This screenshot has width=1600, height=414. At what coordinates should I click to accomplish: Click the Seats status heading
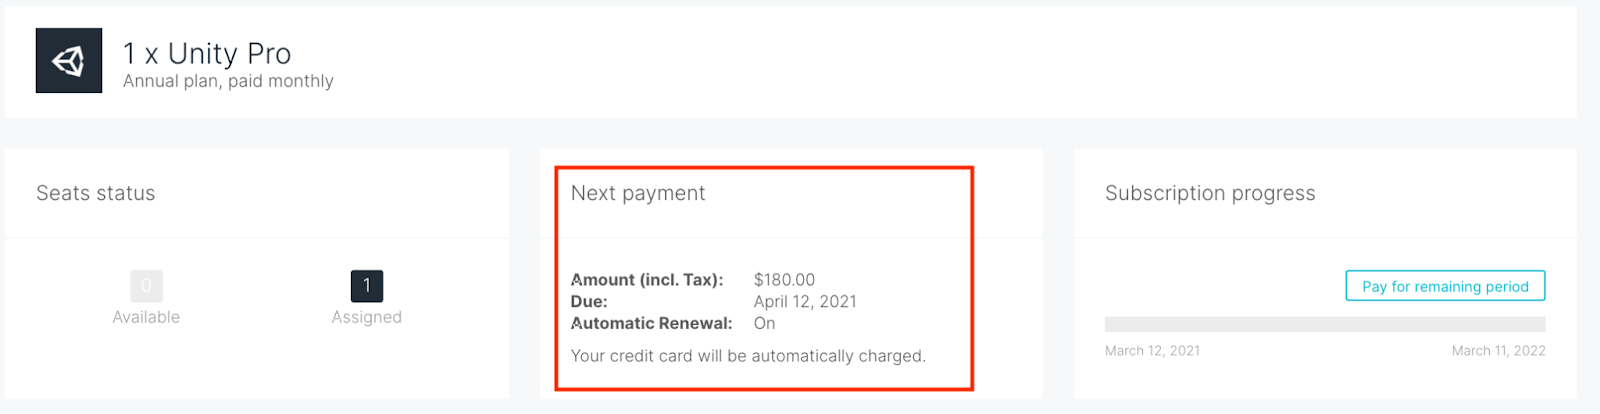tap(96, 193)
